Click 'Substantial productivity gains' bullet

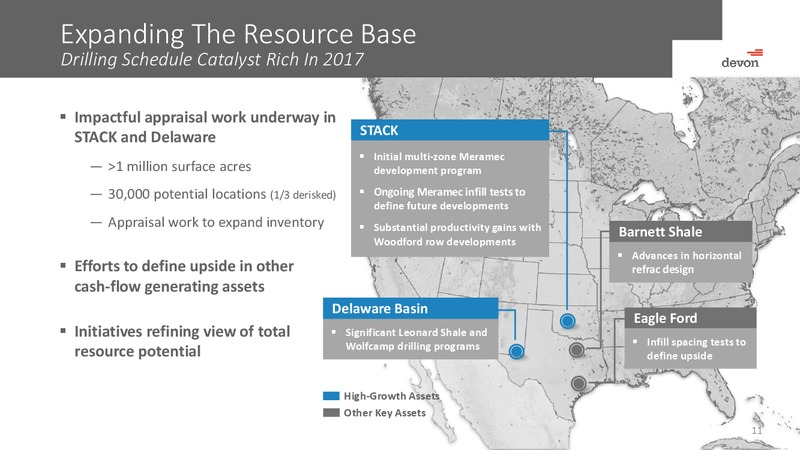tap(457, 235)
